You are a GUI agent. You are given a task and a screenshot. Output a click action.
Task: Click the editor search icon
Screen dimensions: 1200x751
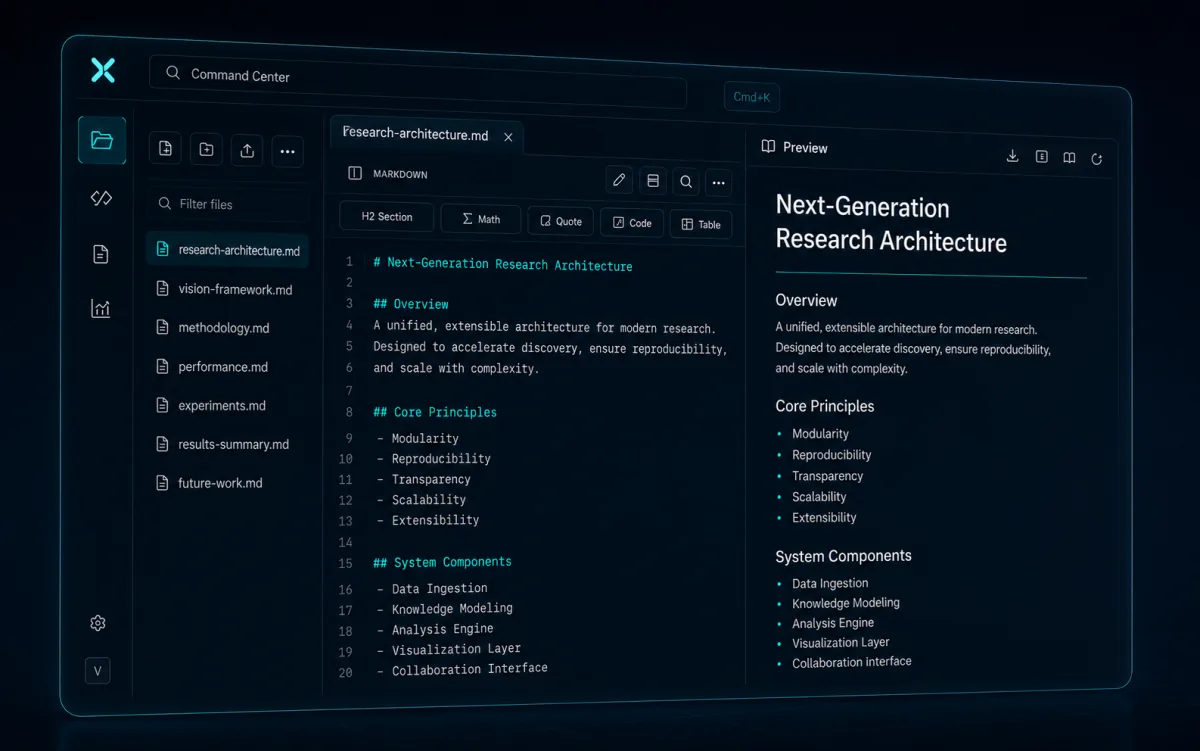click(x=686, y=182)
